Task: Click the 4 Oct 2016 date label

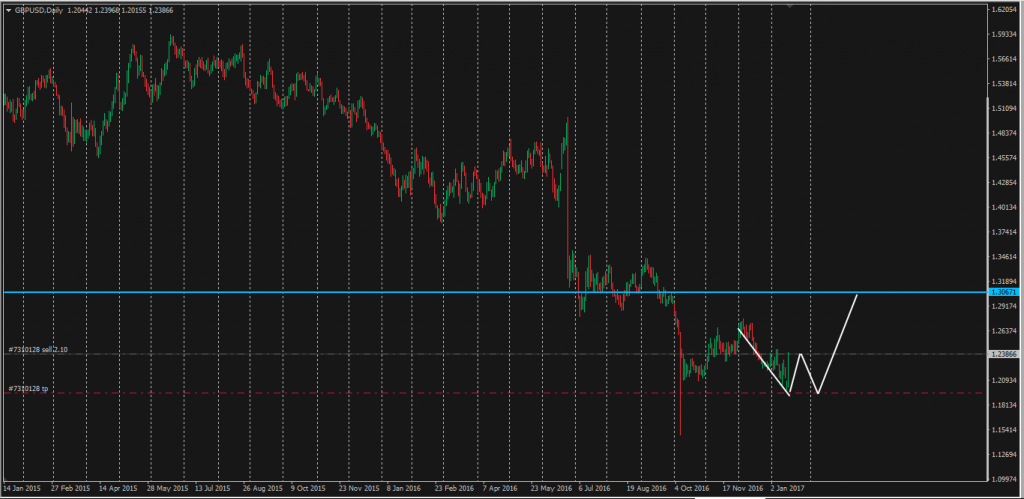Action: [691, 489]
